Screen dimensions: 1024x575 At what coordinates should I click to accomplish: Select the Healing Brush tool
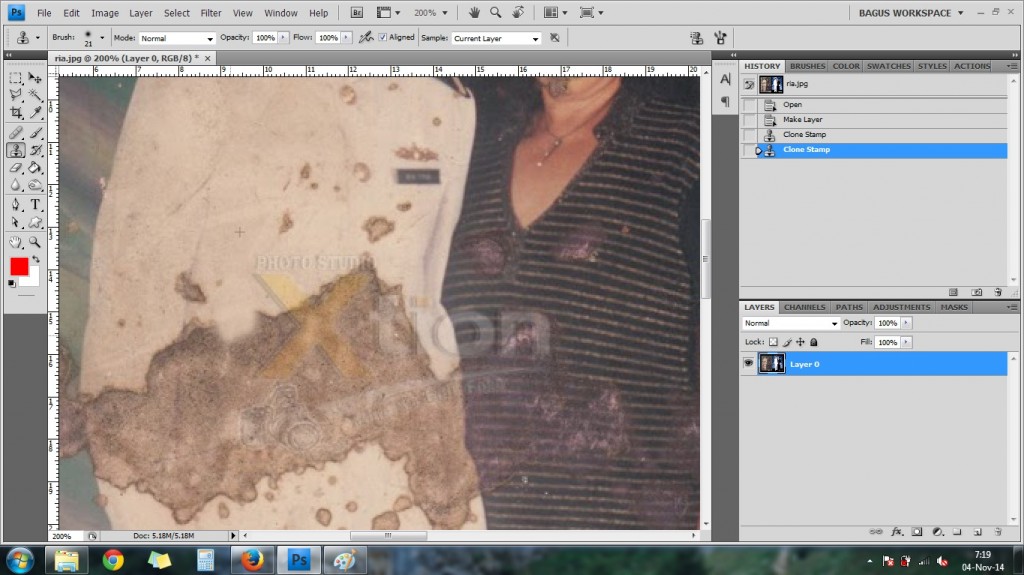pyautogui.click(x=16, y=133)
